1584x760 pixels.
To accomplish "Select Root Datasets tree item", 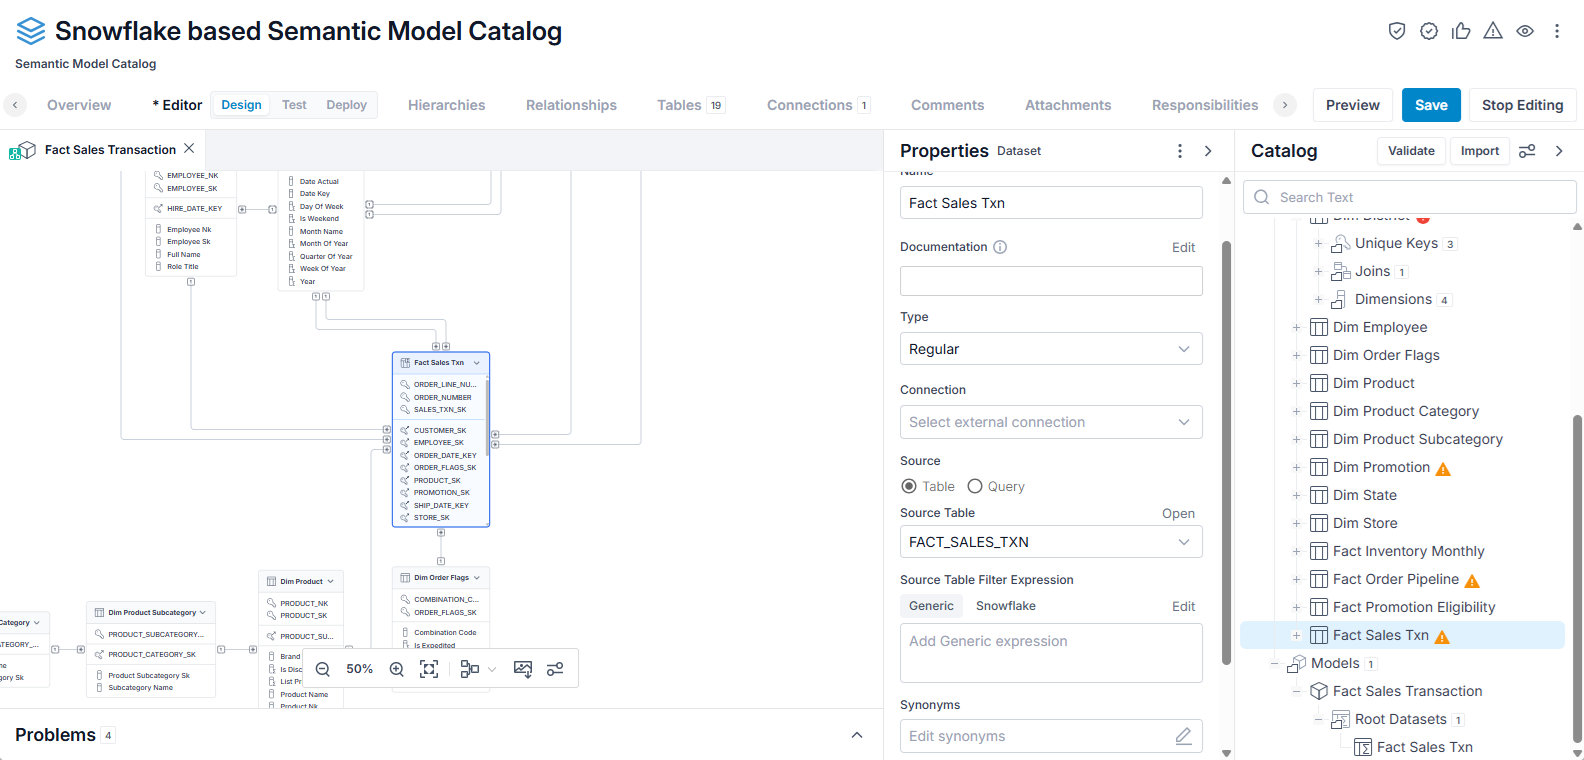I will pos(1400,719).
